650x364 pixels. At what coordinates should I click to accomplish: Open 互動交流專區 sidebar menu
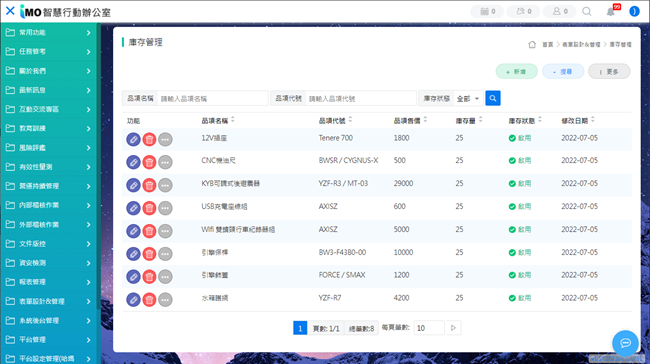[49, 109]
